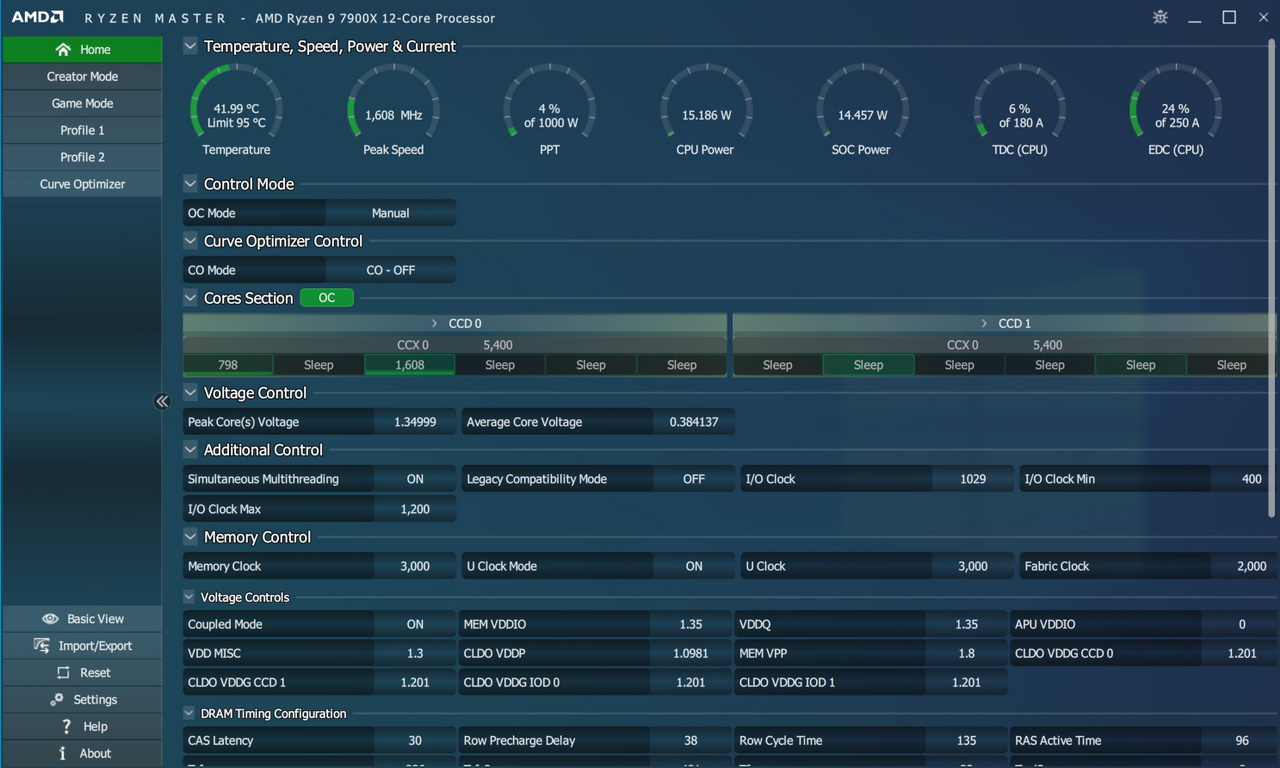Viewport: 1280px width, 768px height.
Task: Click the Settings gear icon
Action: (57, 700)
